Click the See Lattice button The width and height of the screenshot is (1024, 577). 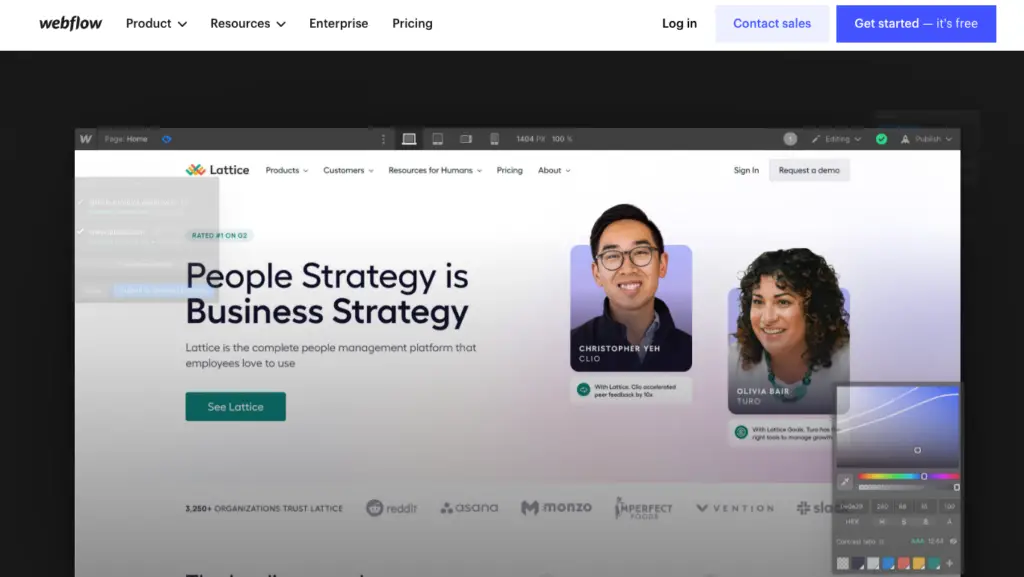236,407
